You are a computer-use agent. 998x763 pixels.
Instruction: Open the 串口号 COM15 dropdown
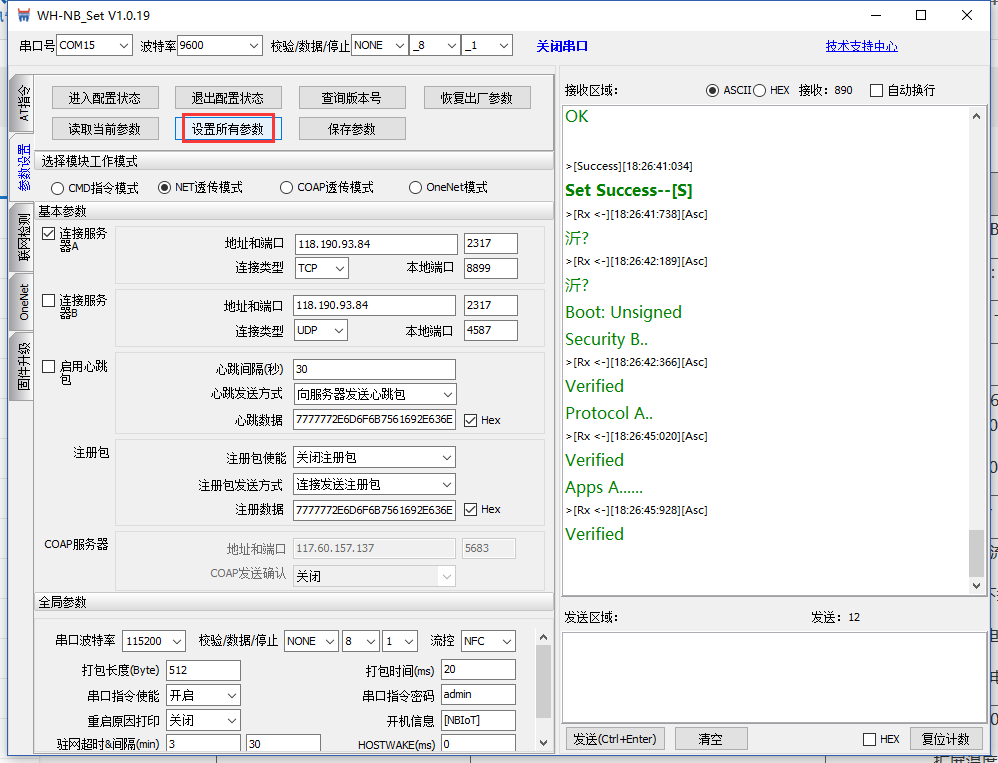click(x=94, y=45)
